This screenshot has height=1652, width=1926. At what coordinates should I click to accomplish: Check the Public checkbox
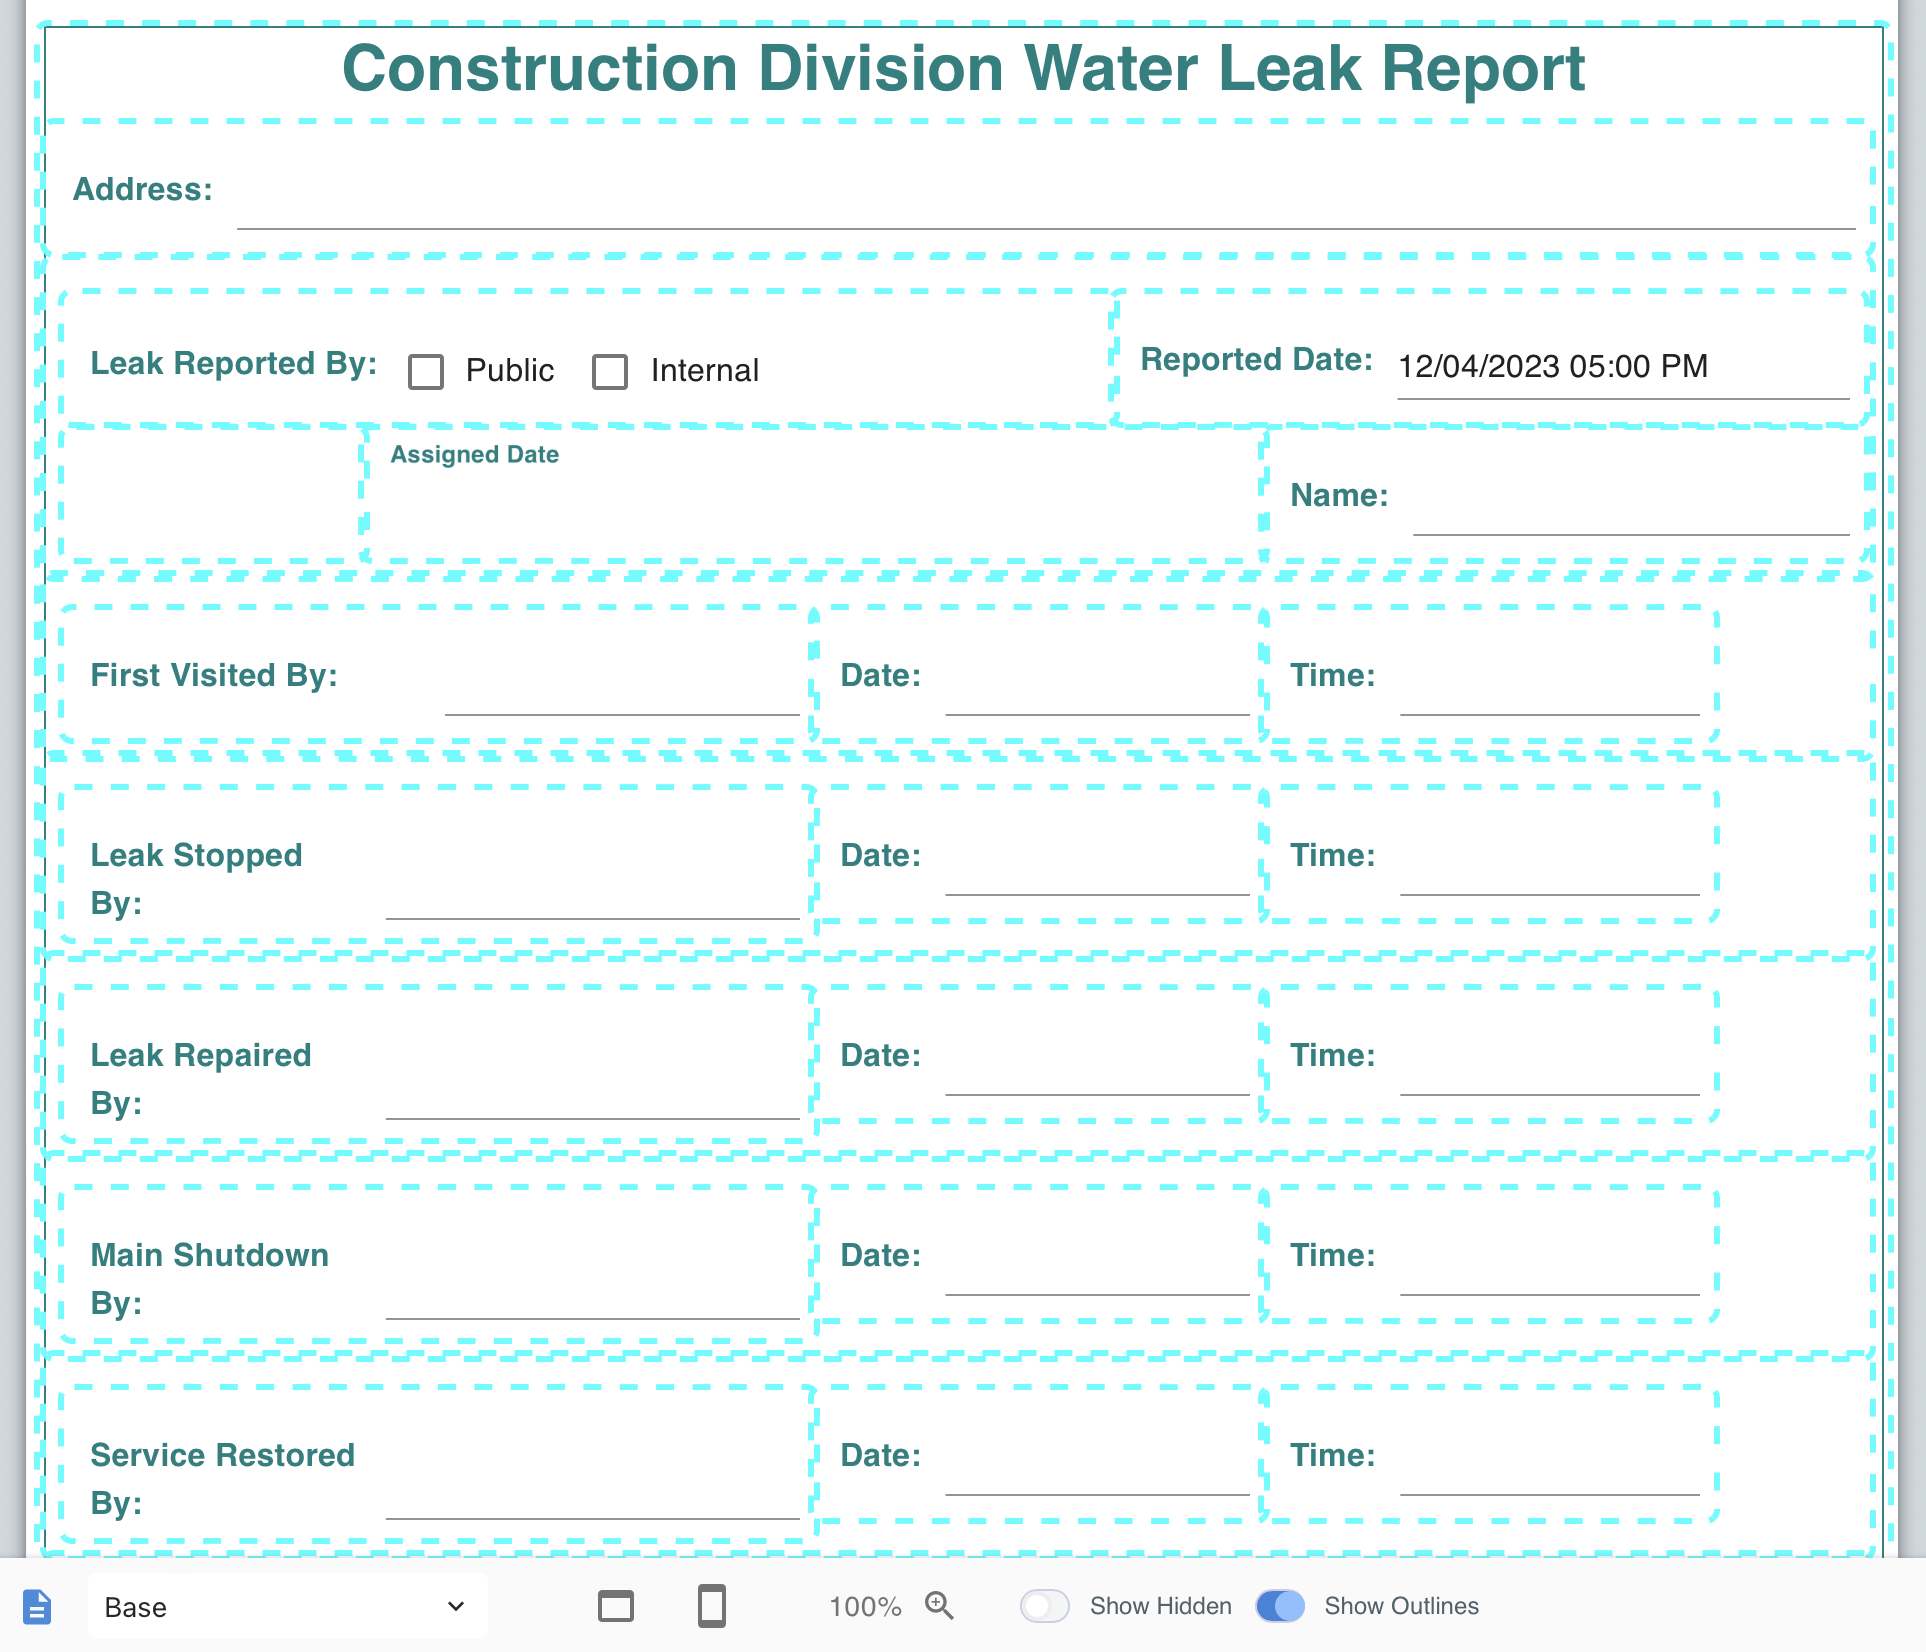[426, 371]
